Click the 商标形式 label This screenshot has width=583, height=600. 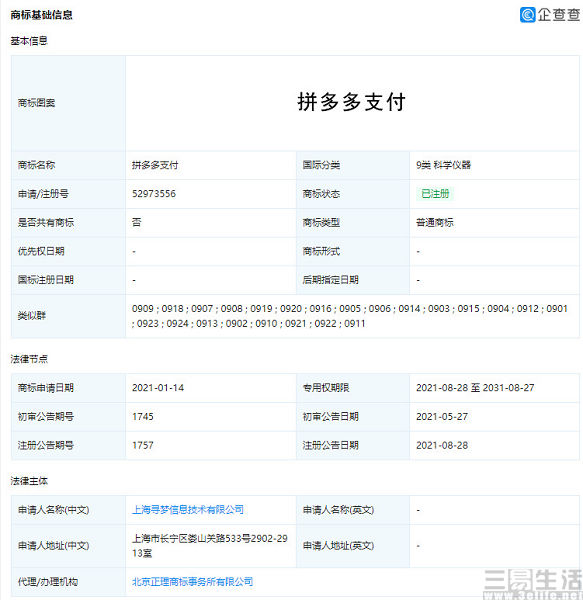coord(321,251)
